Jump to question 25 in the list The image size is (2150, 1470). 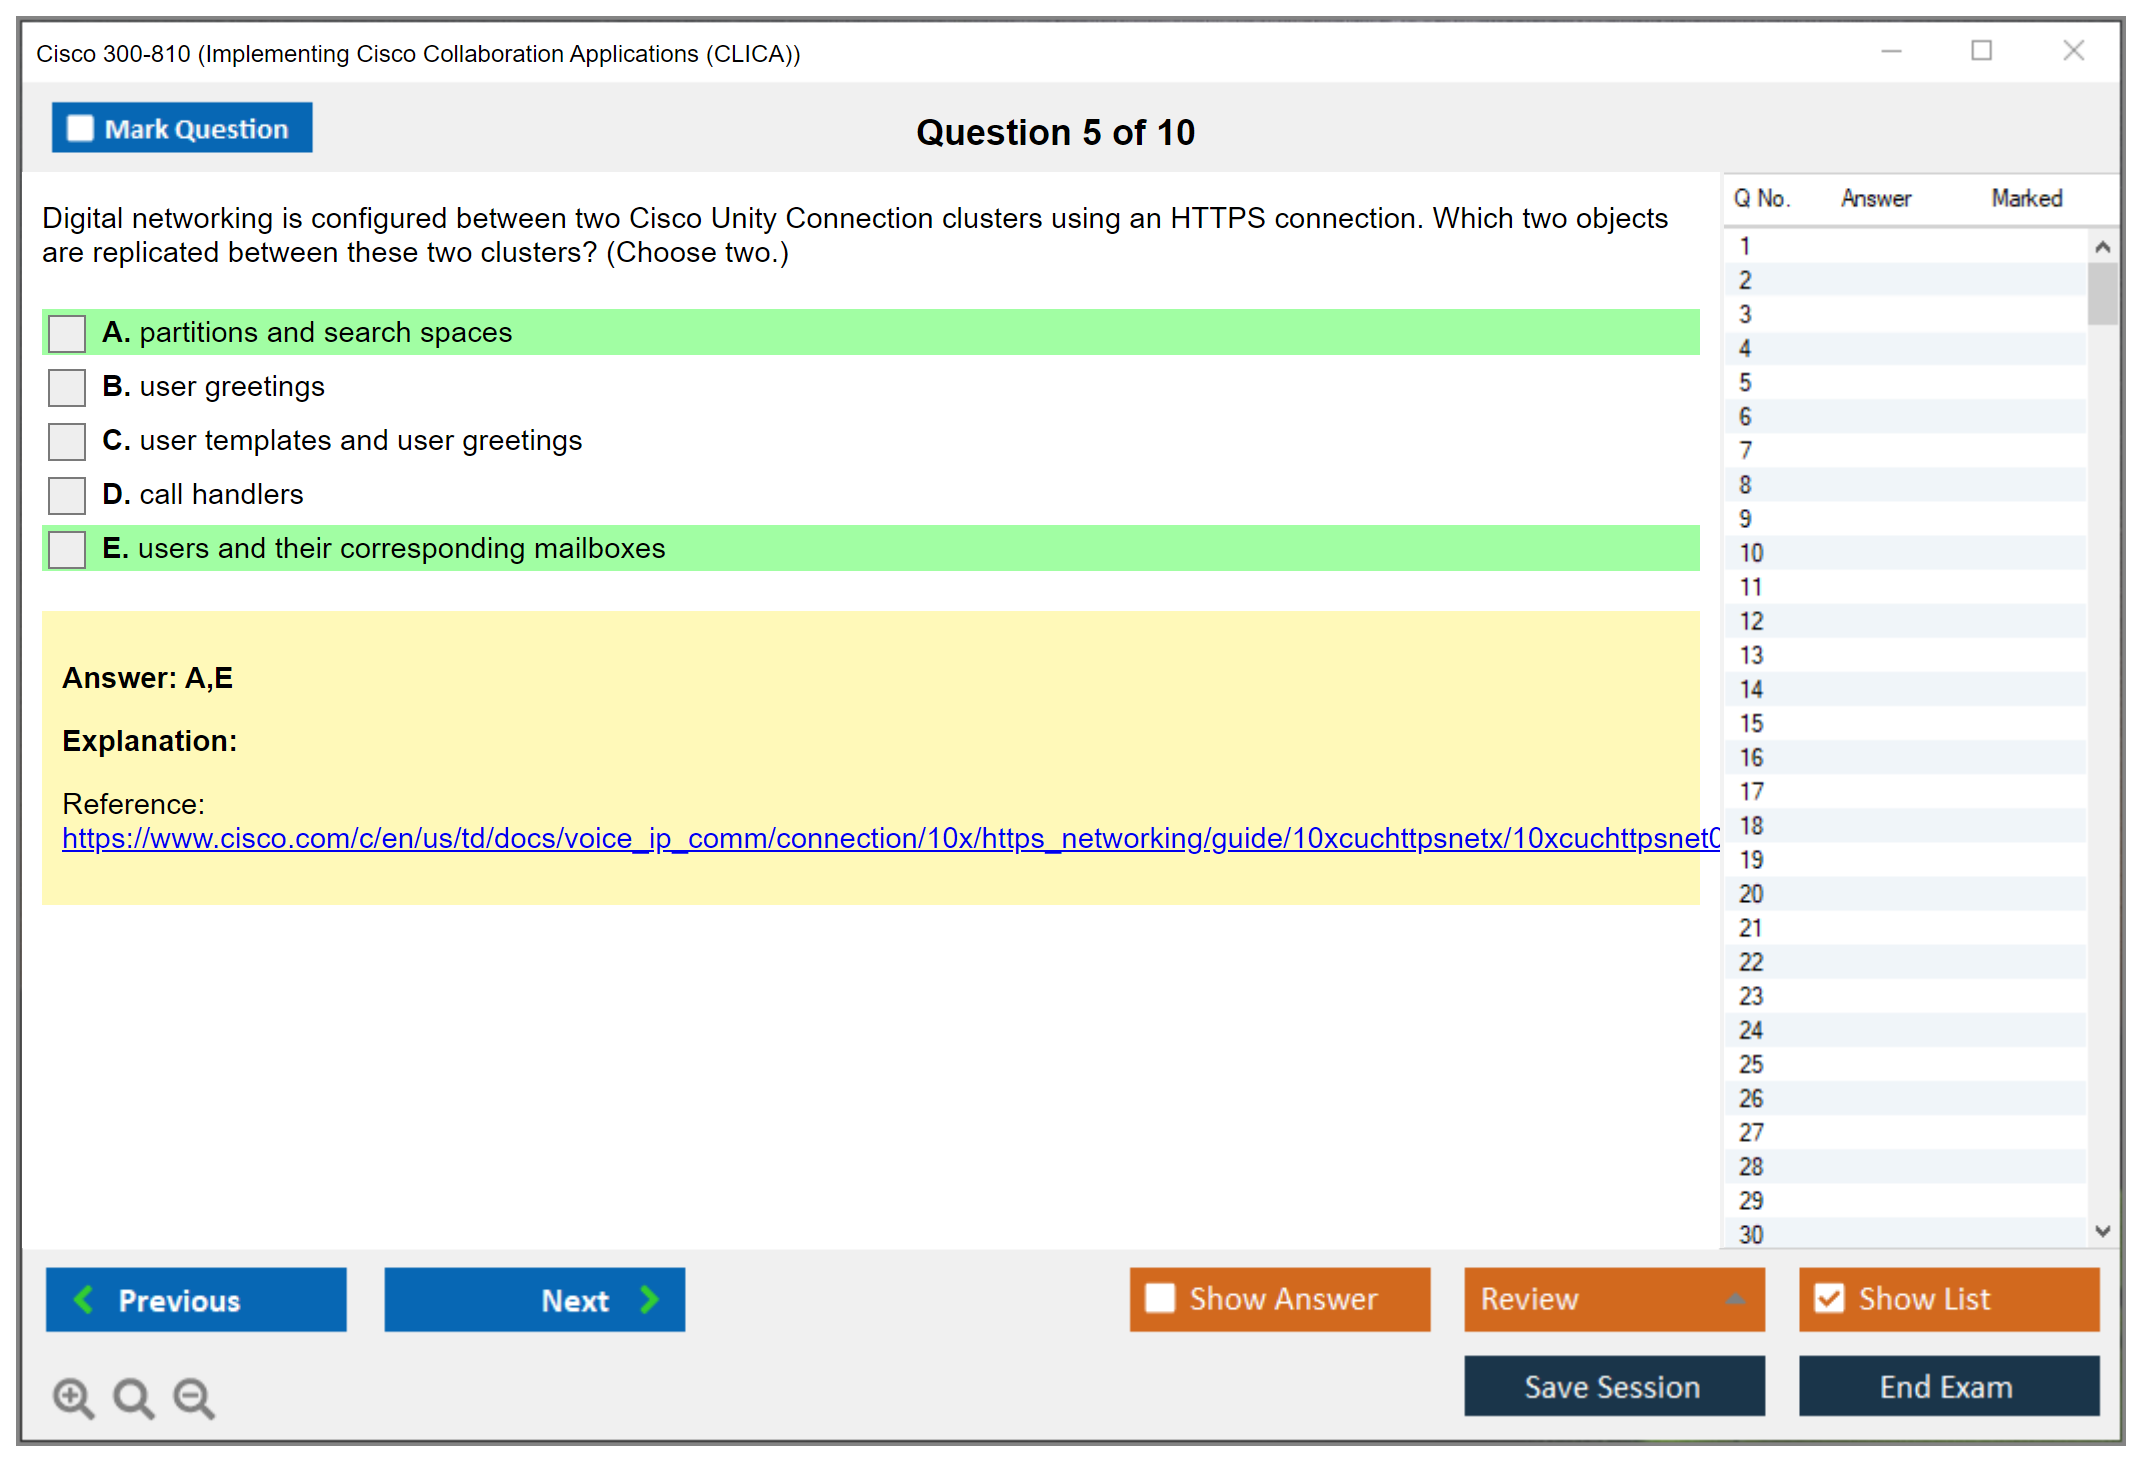click(x=1751, y=1064)
